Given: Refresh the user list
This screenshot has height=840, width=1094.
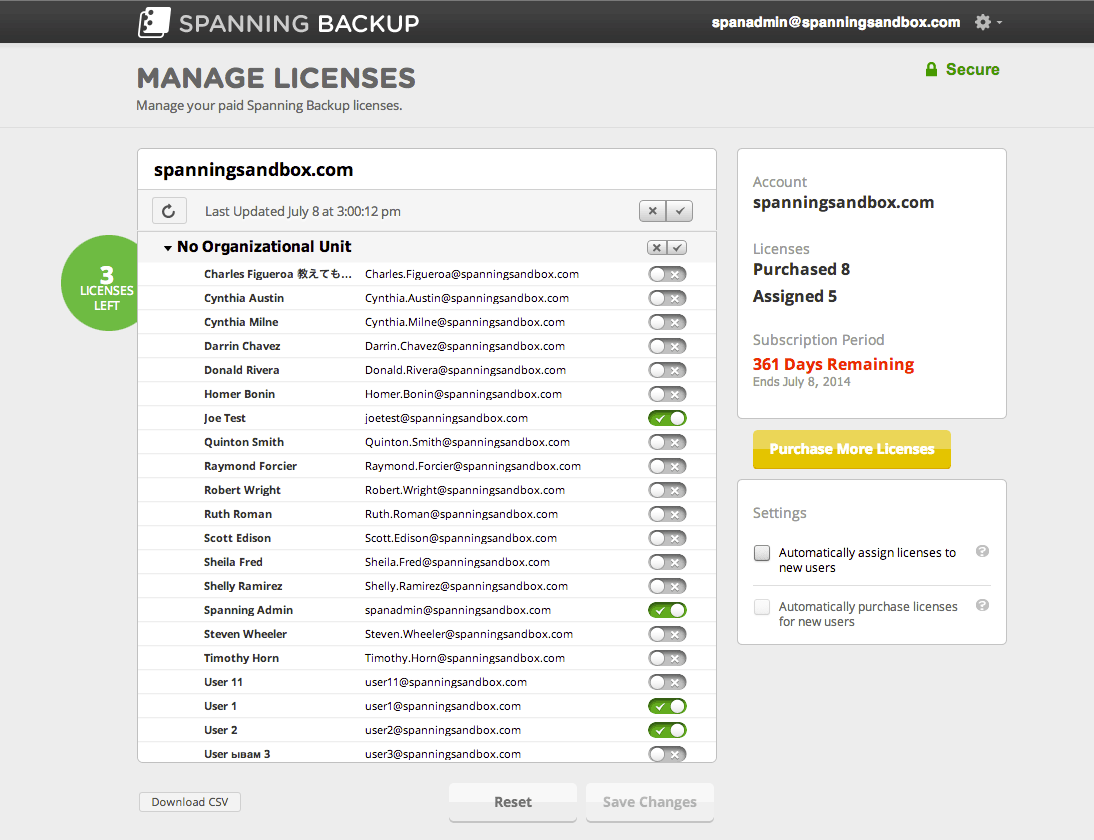Looking at the screenshot, I should [169, 211].
